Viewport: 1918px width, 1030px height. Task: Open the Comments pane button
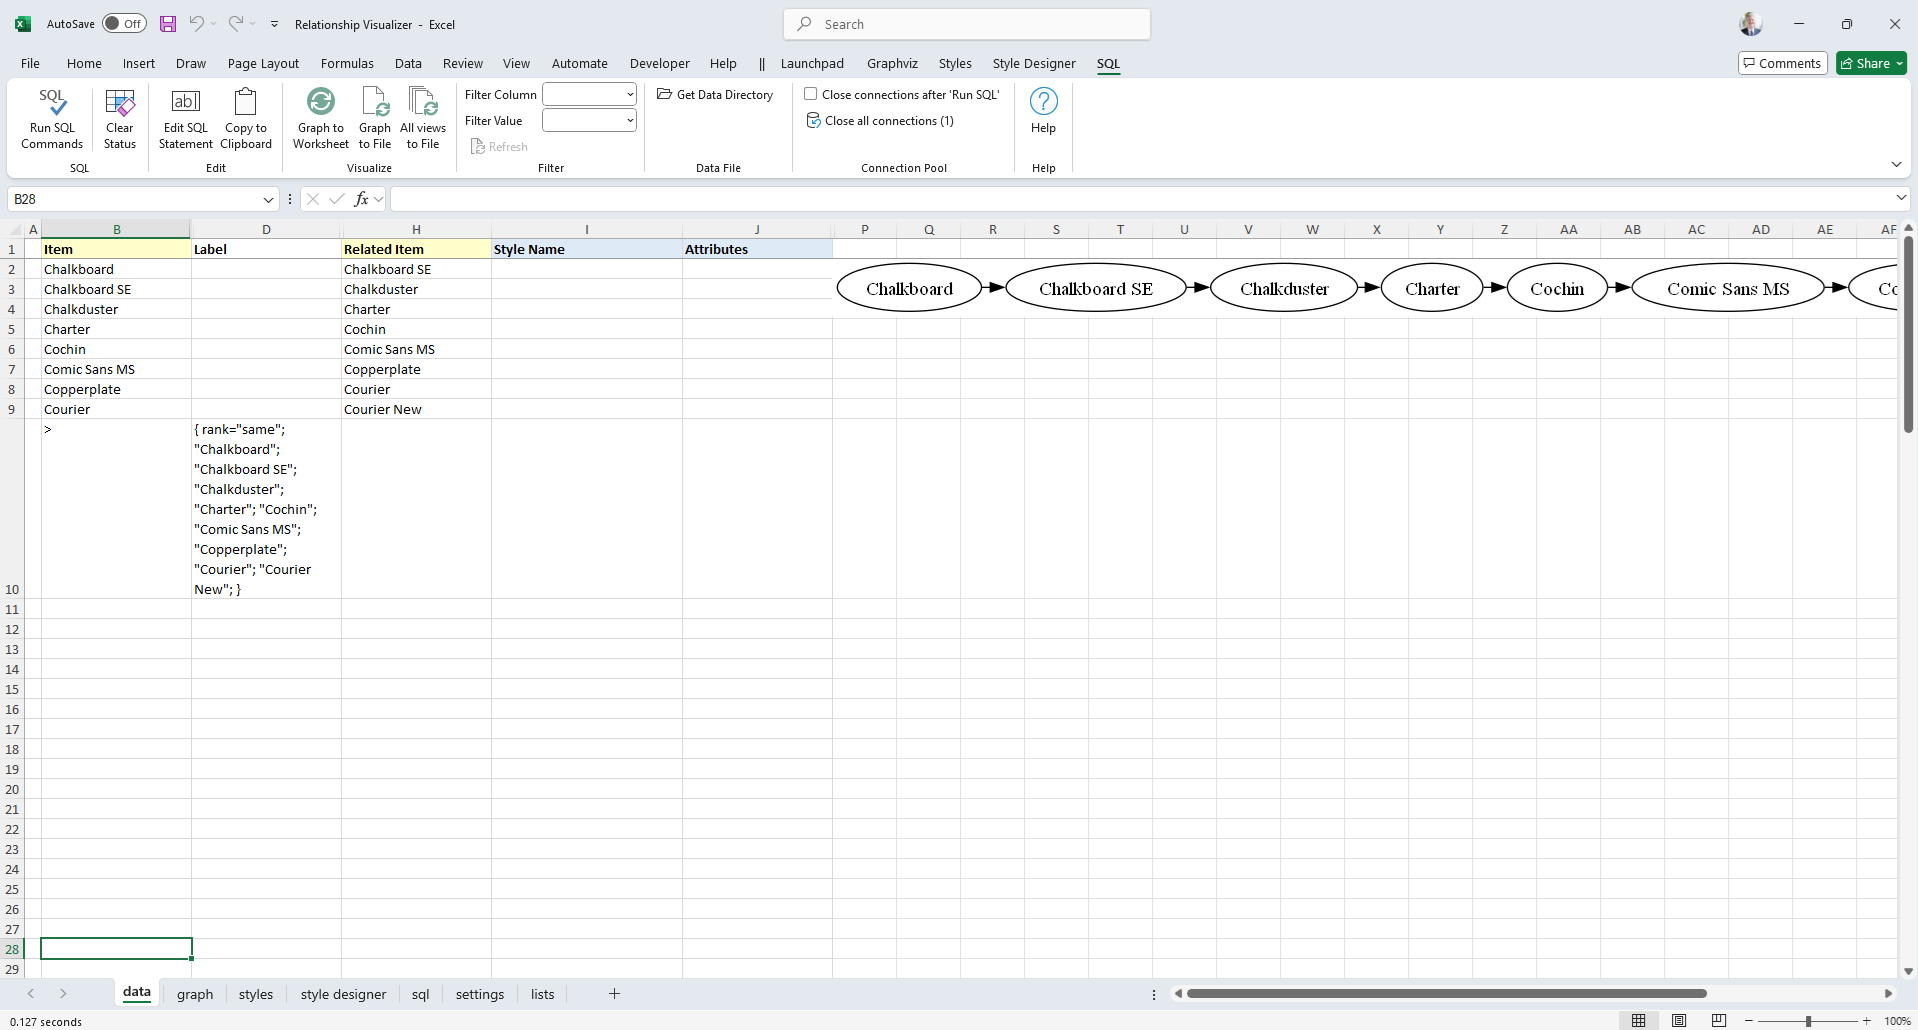point(1783,63)
